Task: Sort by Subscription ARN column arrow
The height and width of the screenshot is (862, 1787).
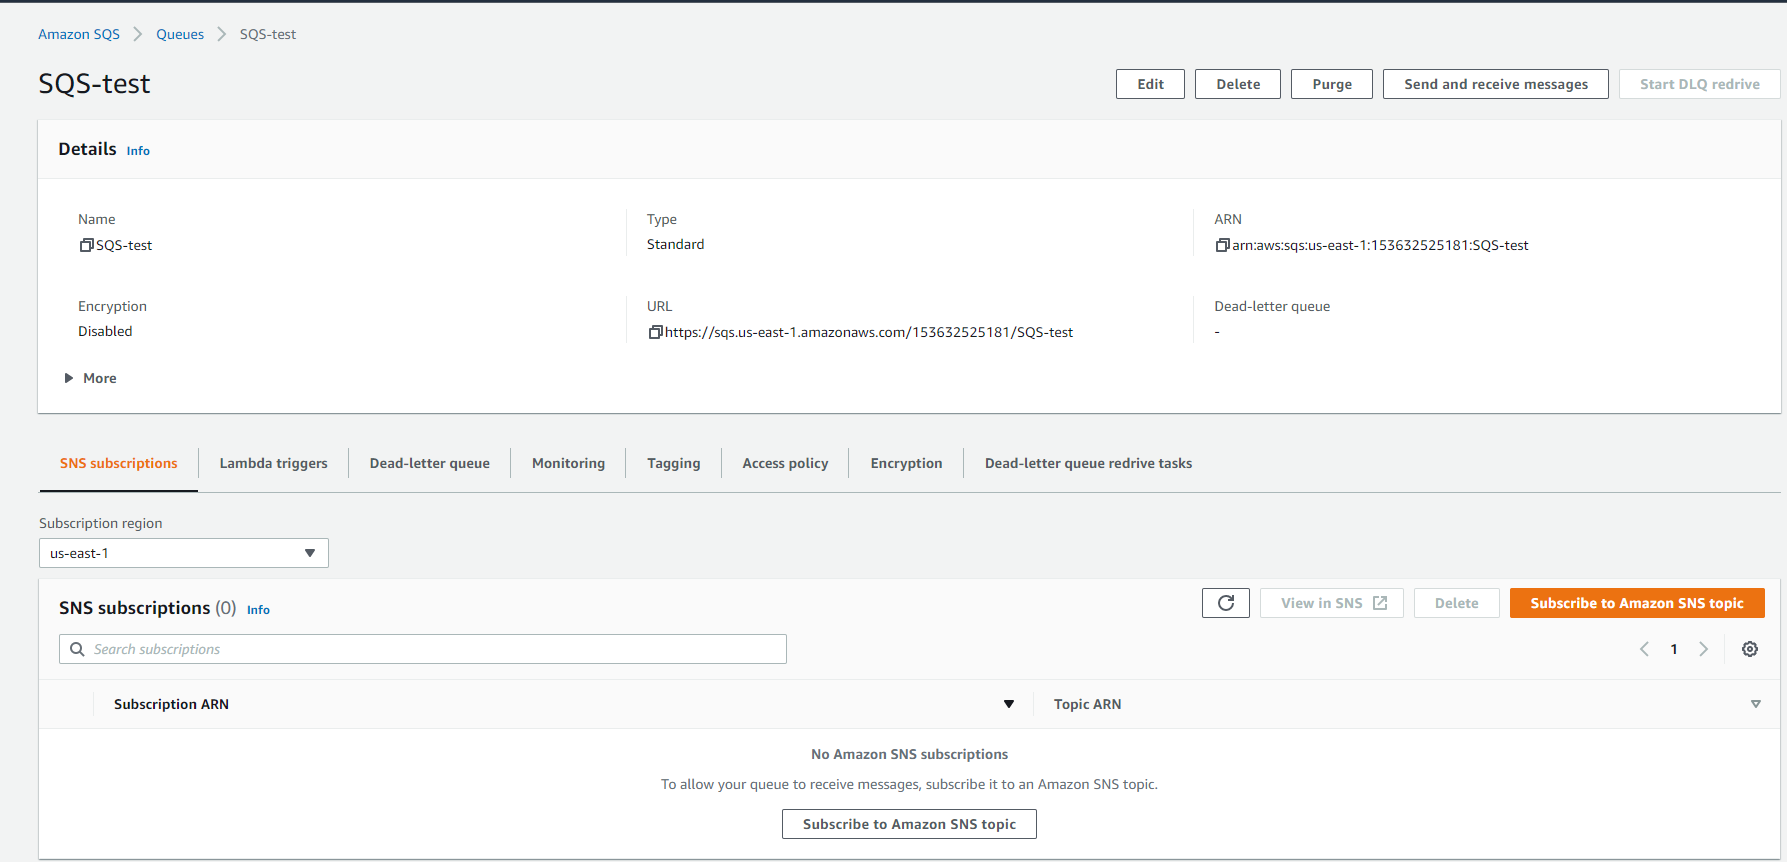Action: point(1009,704)
